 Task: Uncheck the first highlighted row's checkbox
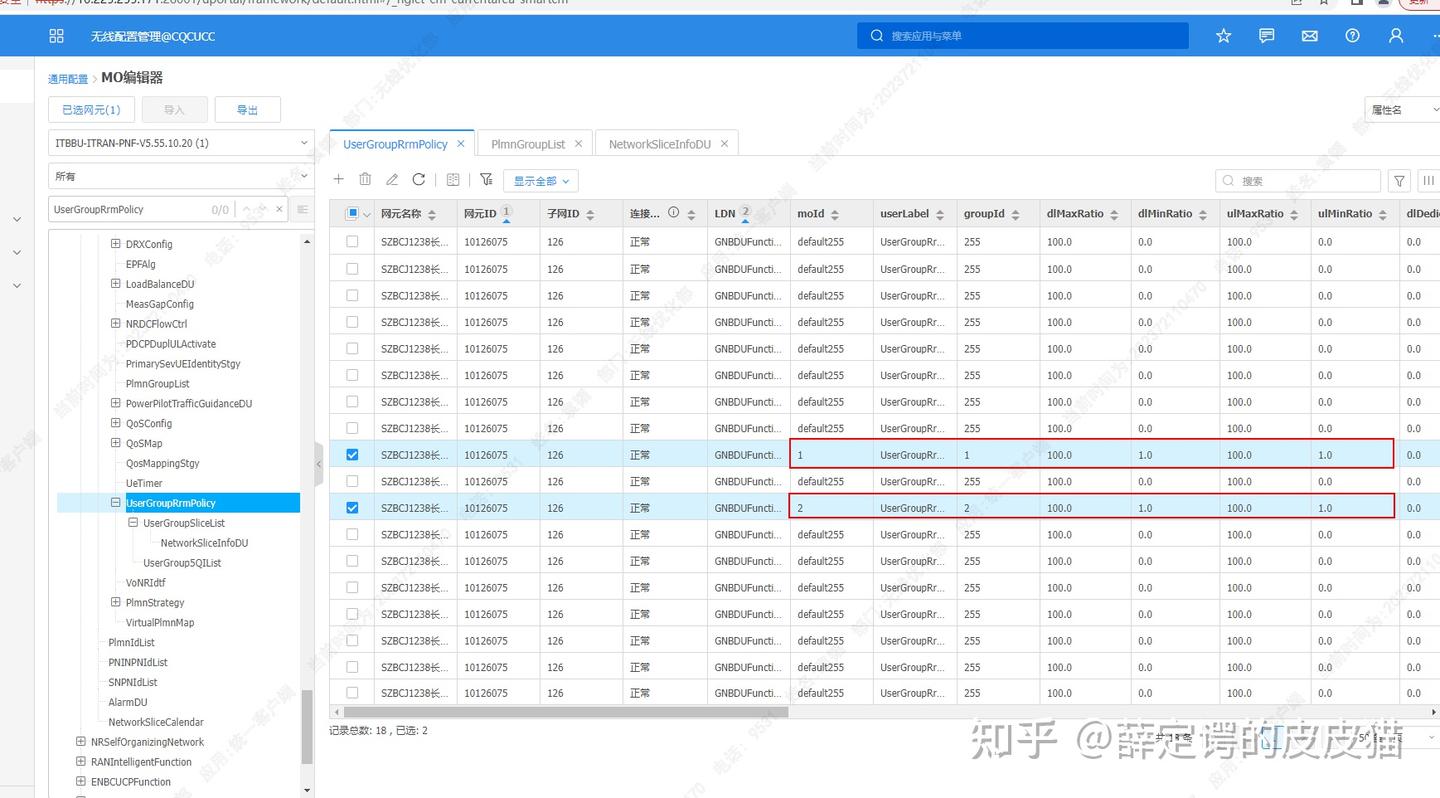tap(351, 454)
